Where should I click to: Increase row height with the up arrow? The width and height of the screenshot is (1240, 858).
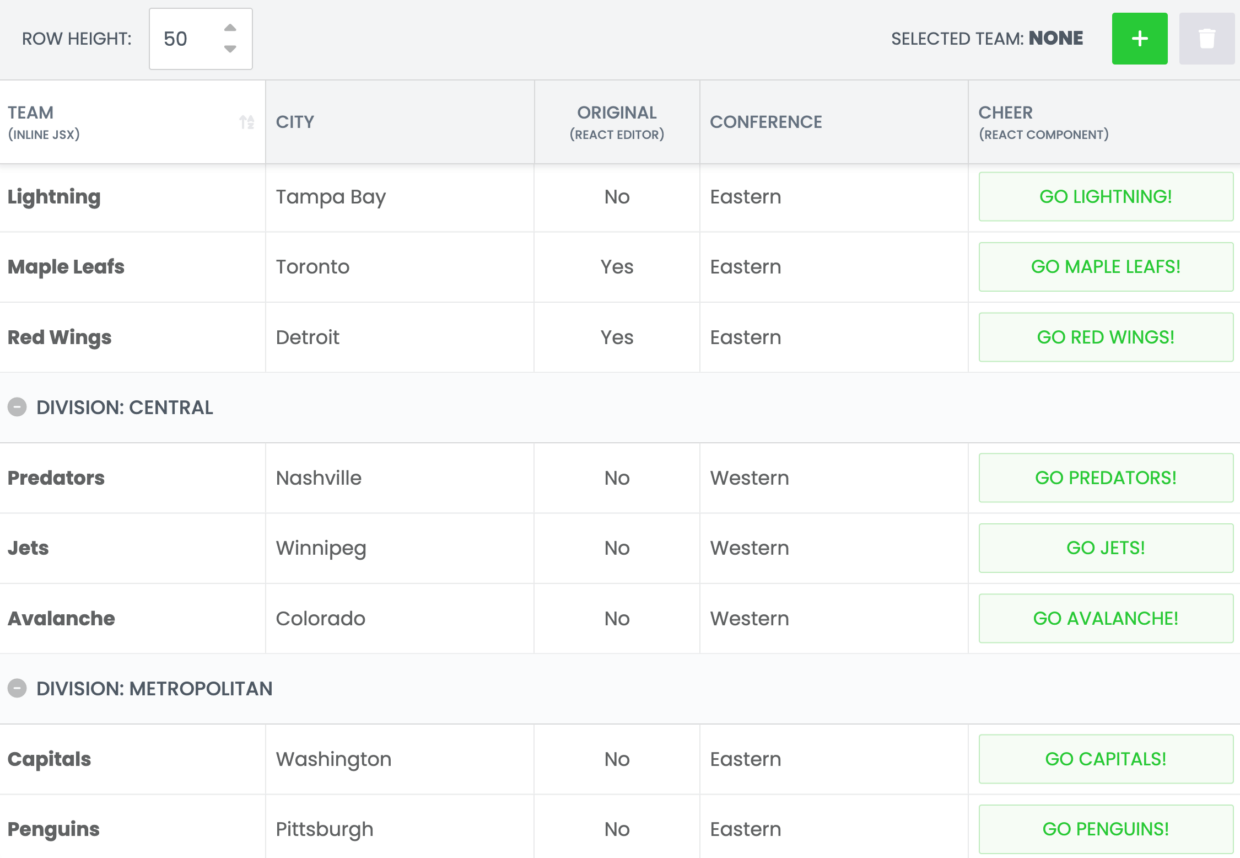point(230,28)
